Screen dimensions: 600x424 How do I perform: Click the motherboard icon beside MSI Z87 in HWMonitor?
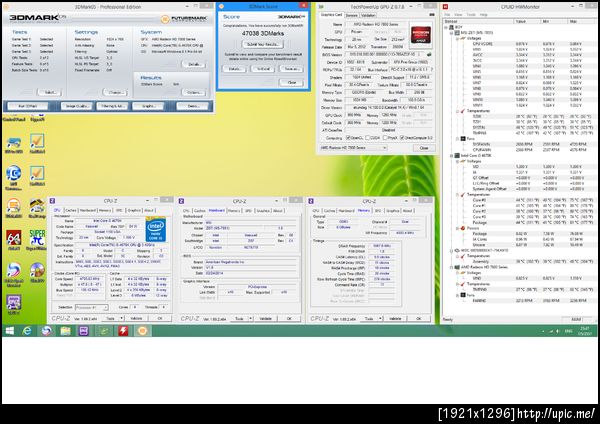click(457, 33)
